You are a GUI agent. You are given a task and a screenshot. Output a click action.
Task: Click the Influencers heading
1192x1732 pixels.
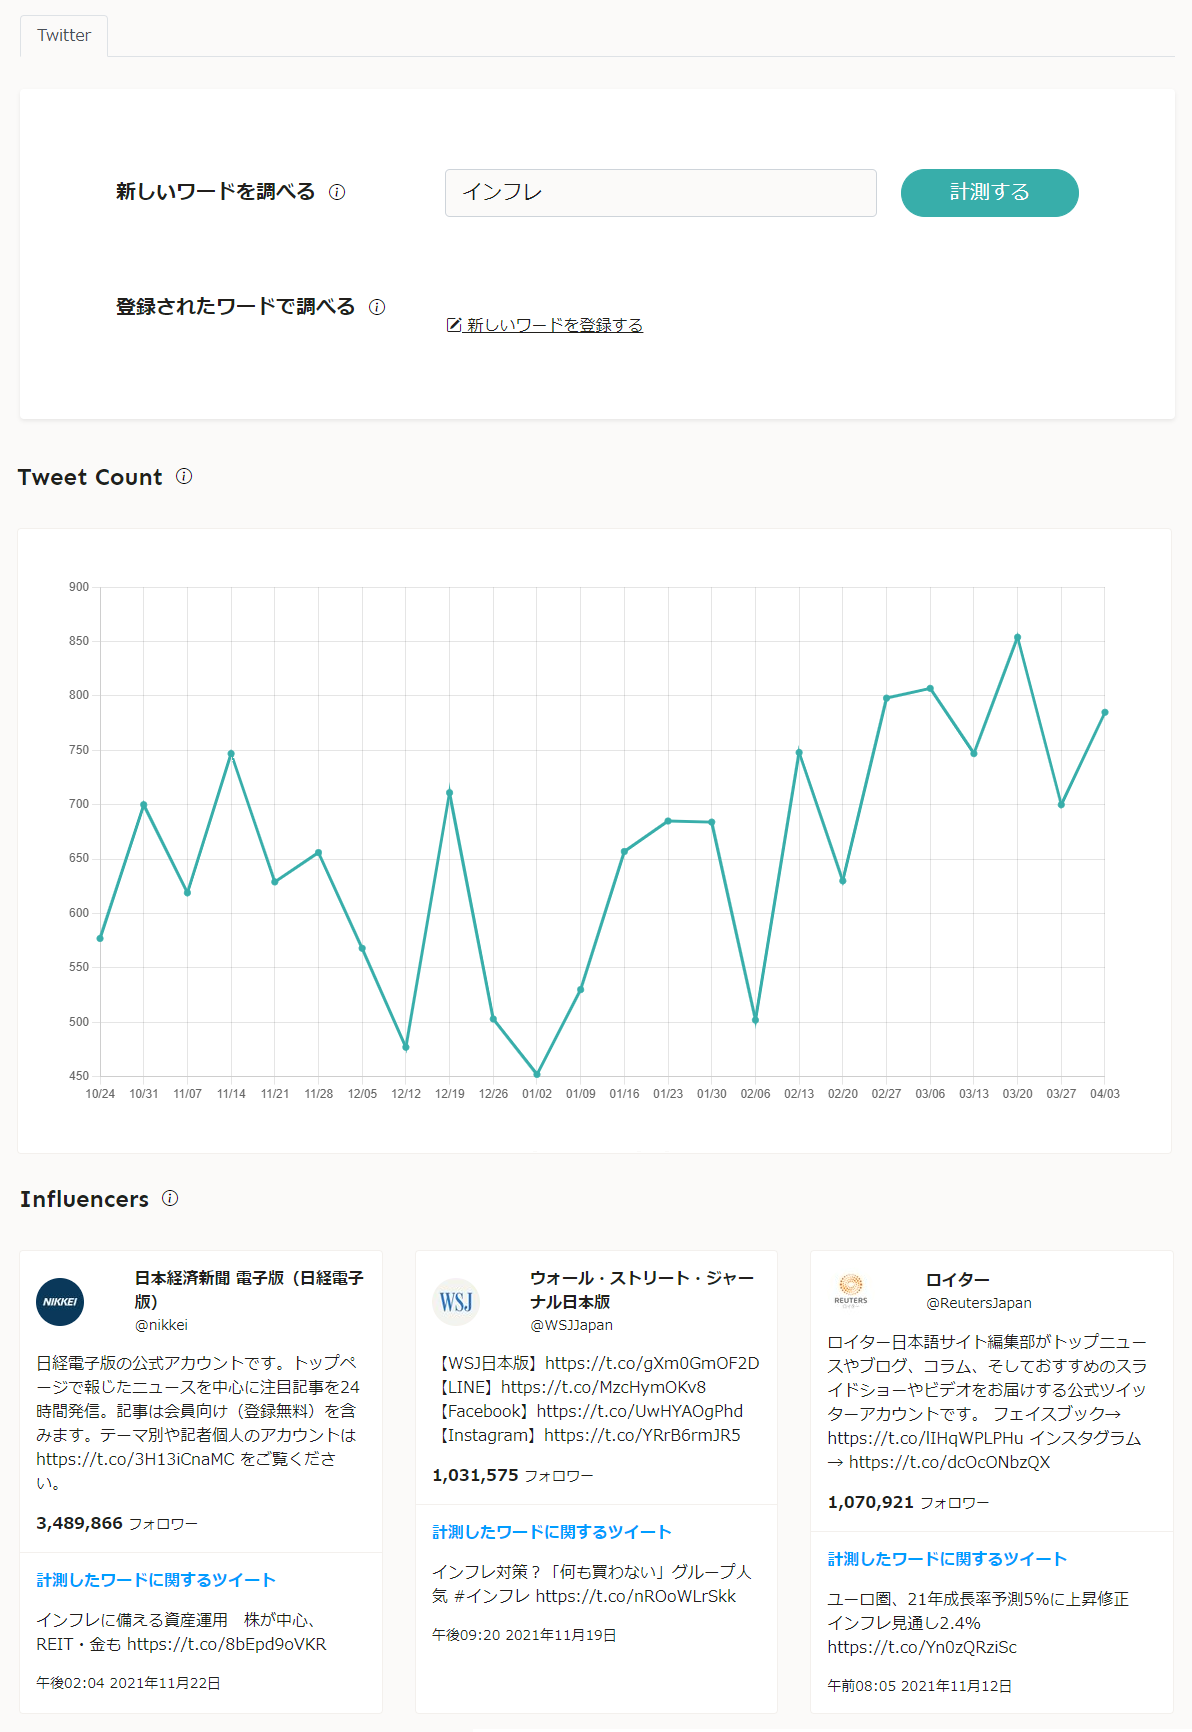[84, 1199]
